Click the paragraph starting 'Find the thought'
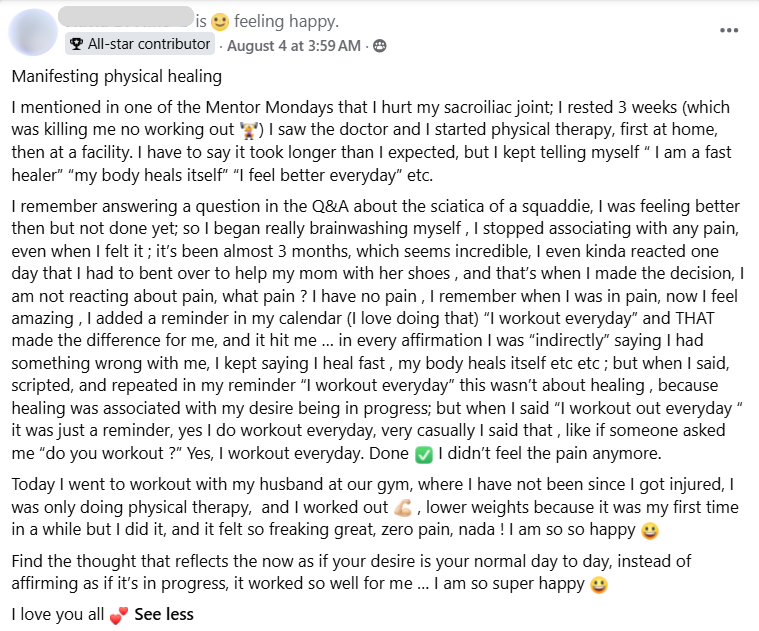This screenshot has width=759, height=631. pos(351,572)
